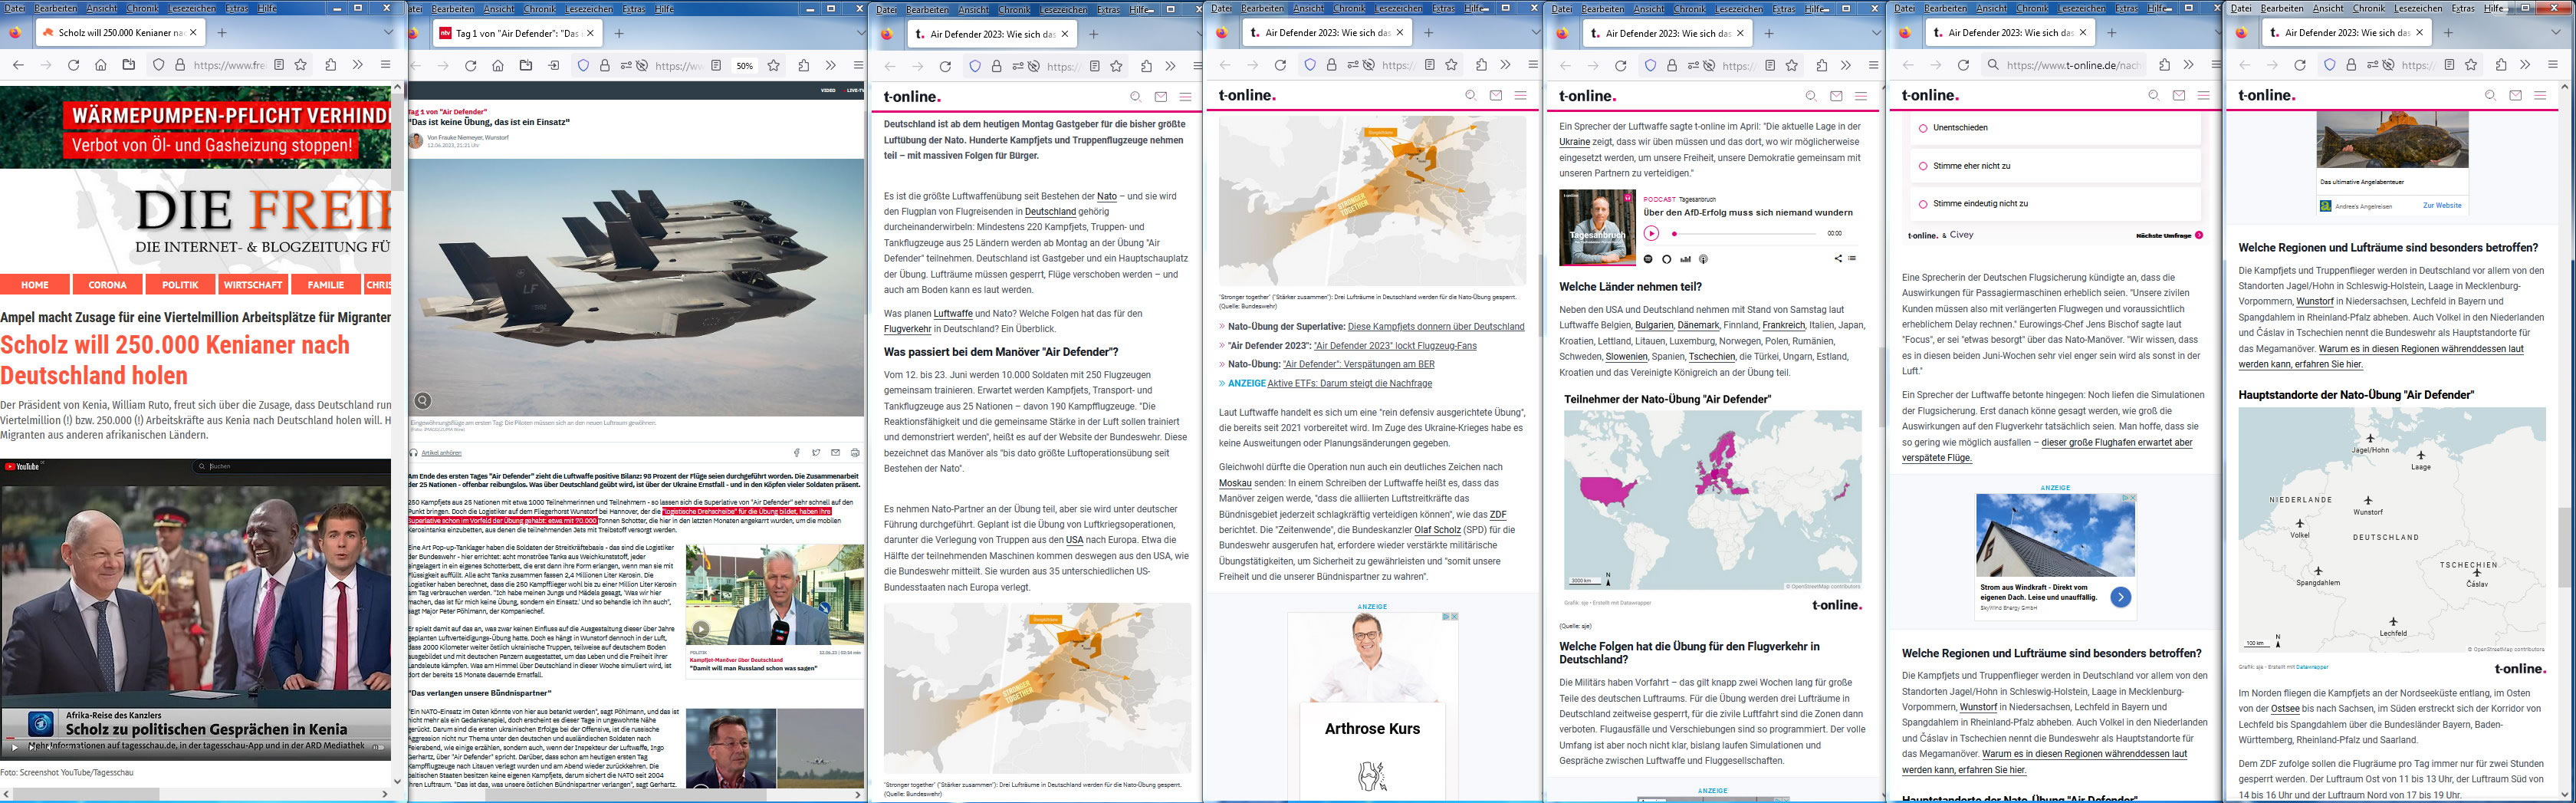Expand tab list chevron in Teilnehmer map window
The height and width of the screenshot is (803, 2576).
point(1876,32)
